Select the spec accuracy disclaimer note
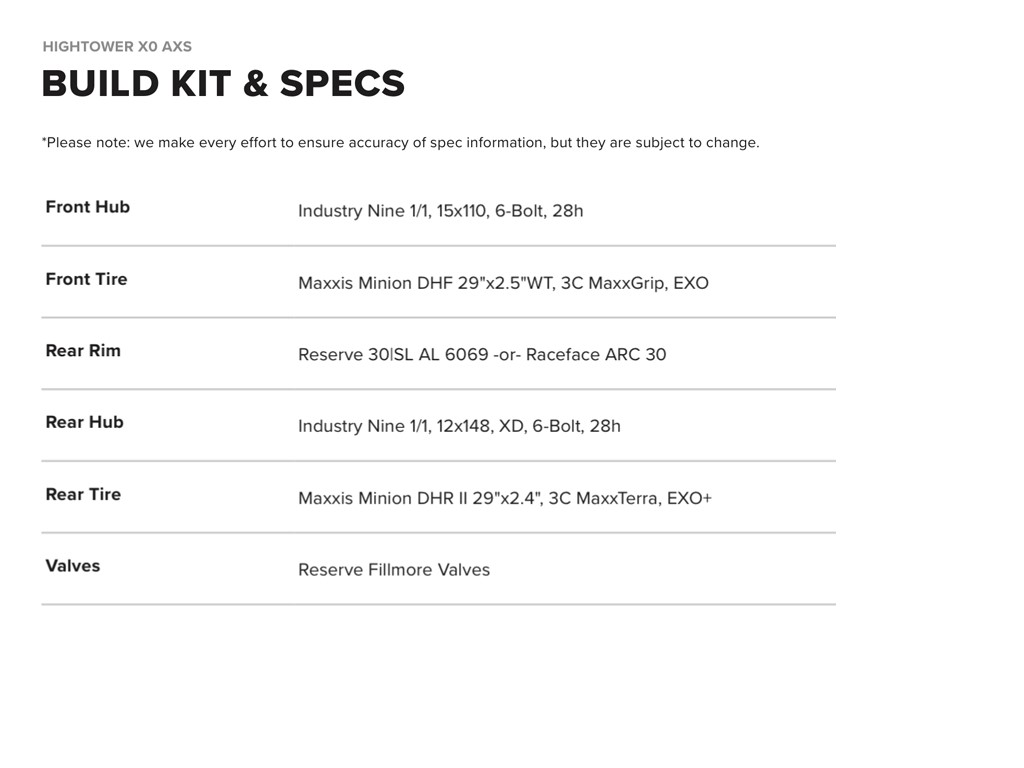 (400, 143)
